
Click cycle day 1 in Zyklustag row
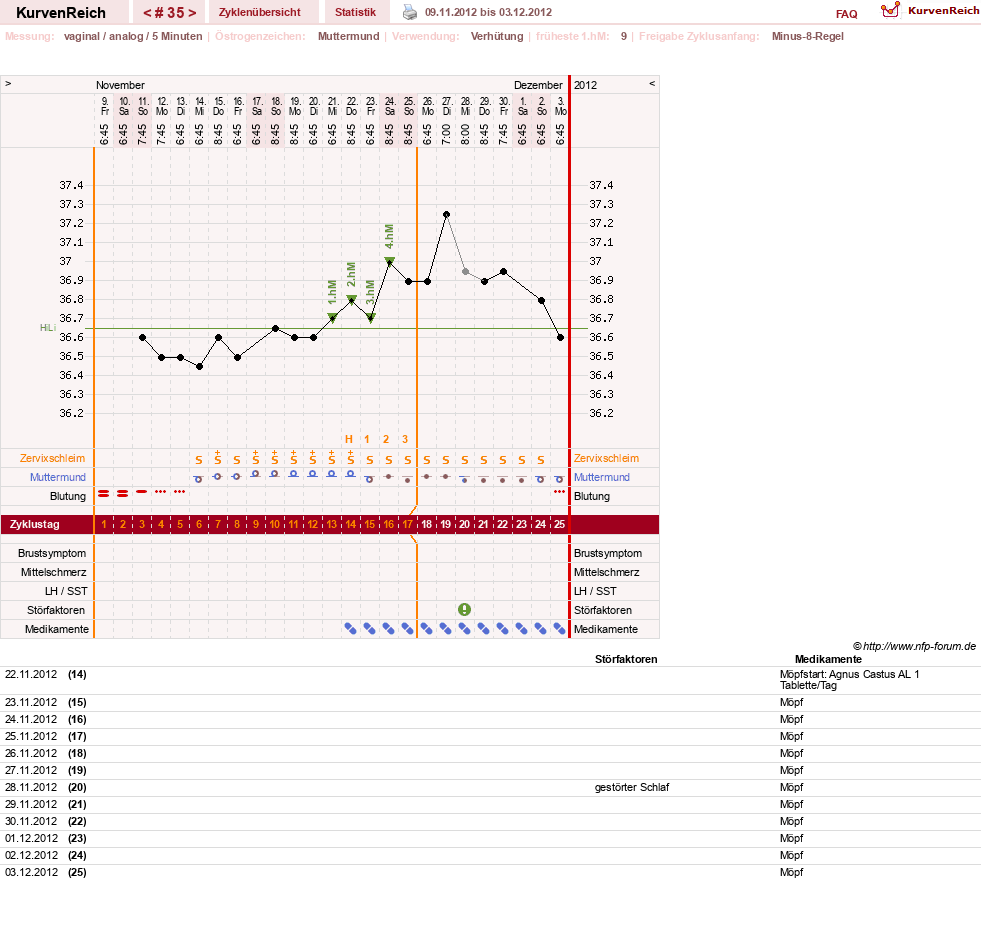[x=104, y=524]
